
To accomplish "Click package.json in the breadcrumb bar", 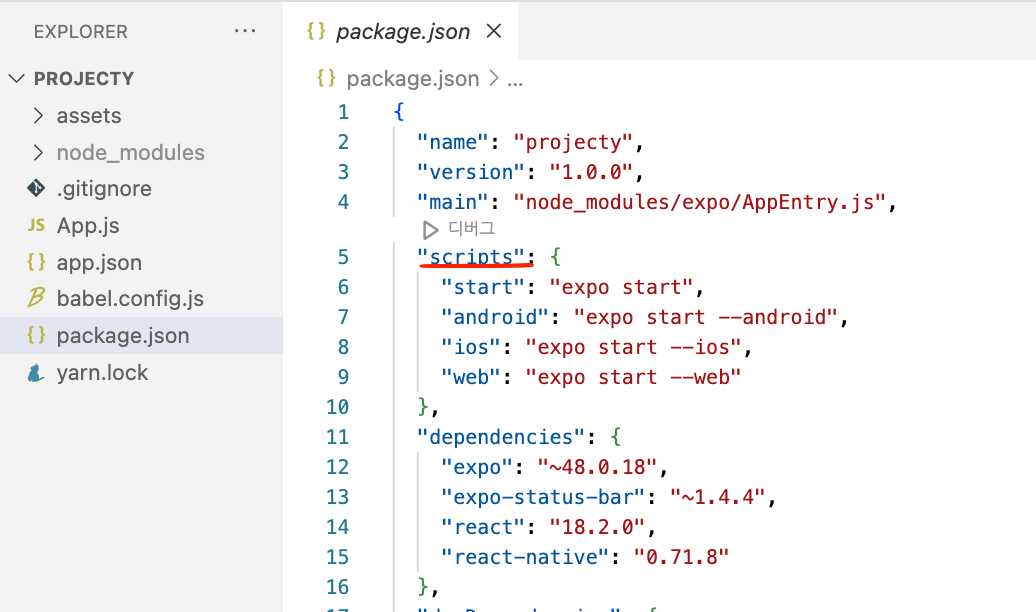I will point(412,79).
